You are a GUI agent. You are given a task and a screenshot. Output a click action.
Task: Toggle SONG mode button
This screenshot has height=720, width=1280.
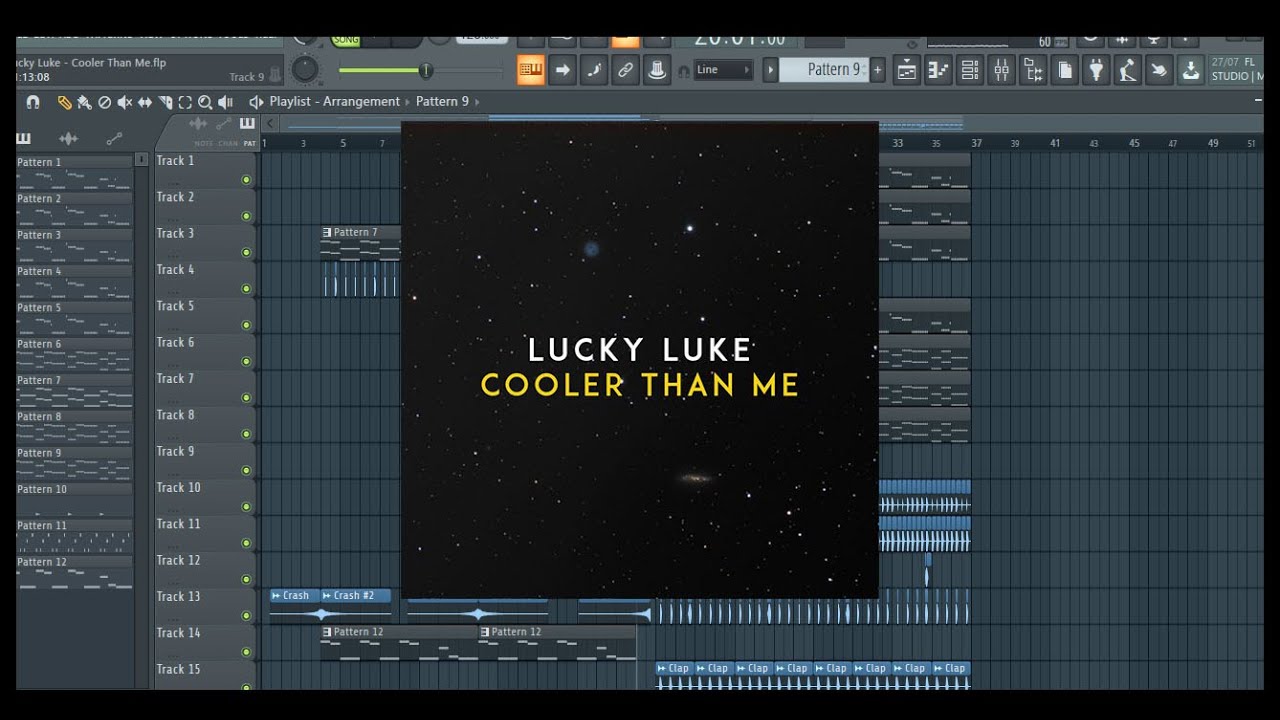[346, 41]
